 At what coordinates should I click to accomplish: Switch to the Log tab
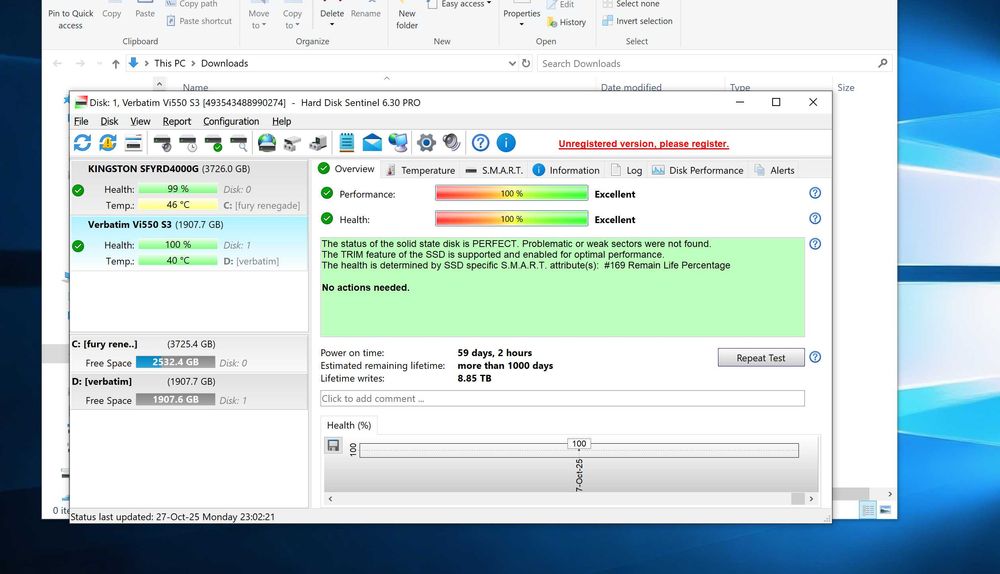(627, 170)
